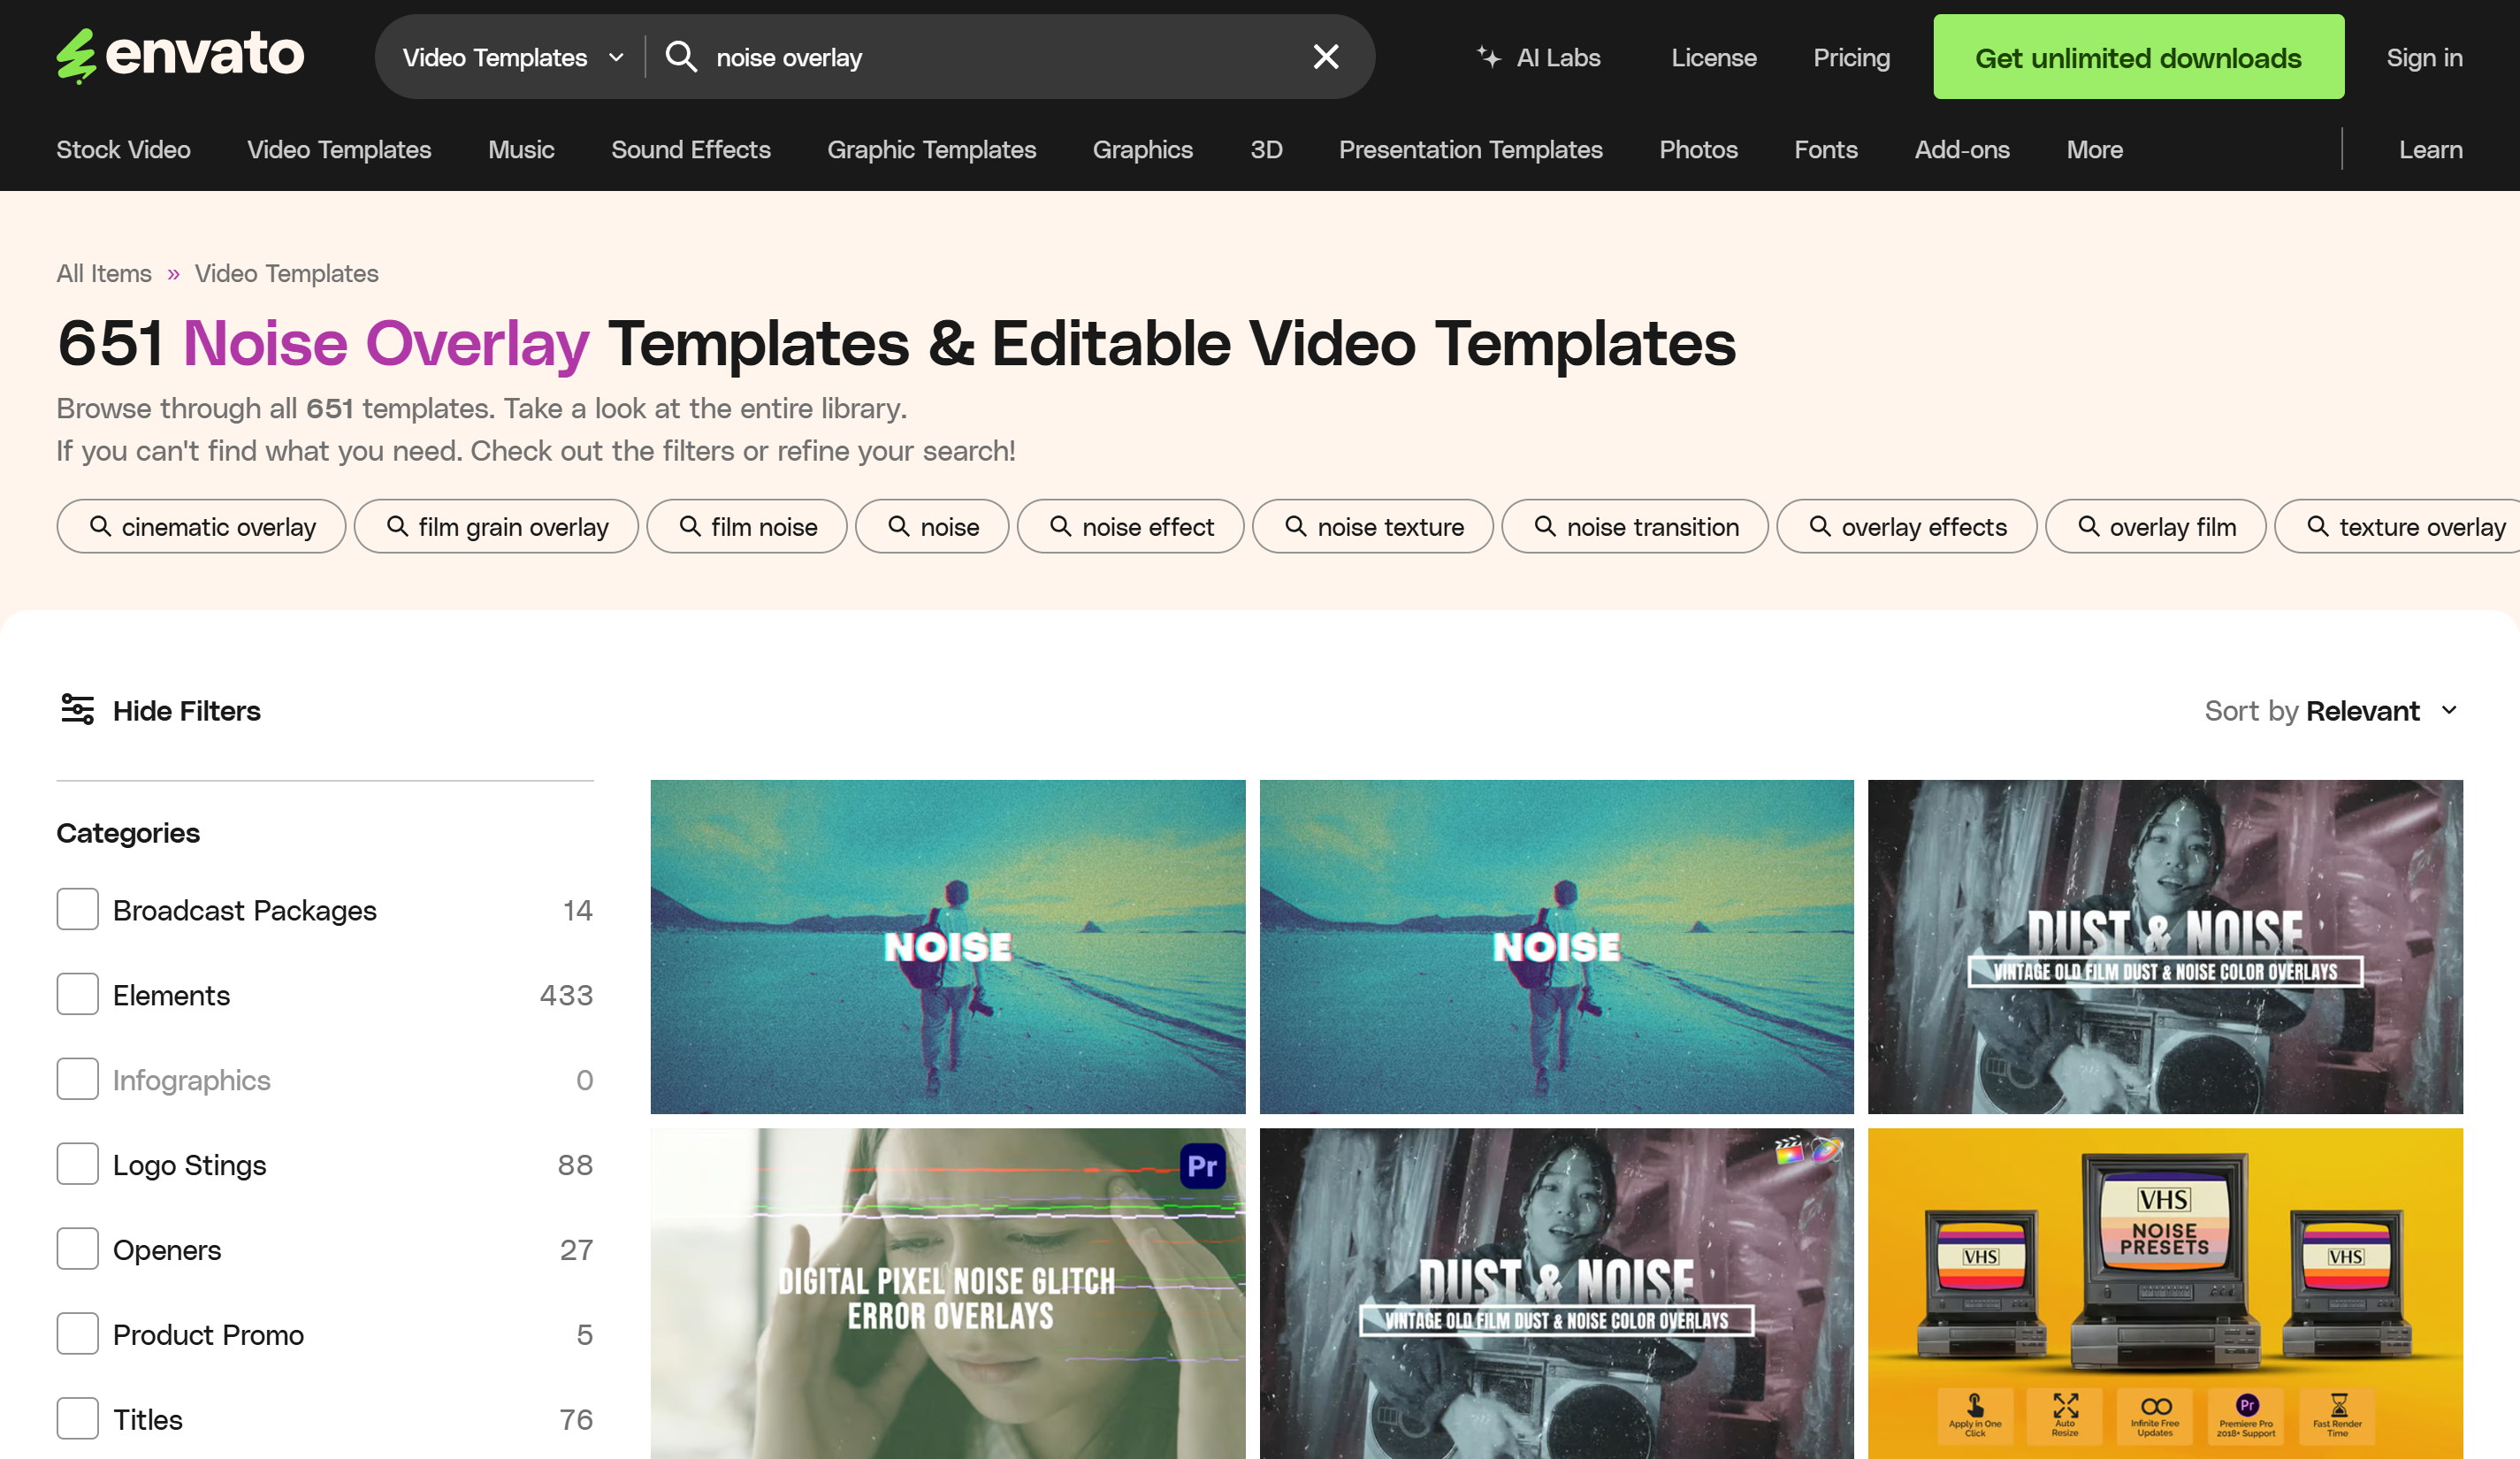Switch to the Fonts section

tap(1825, 150)
